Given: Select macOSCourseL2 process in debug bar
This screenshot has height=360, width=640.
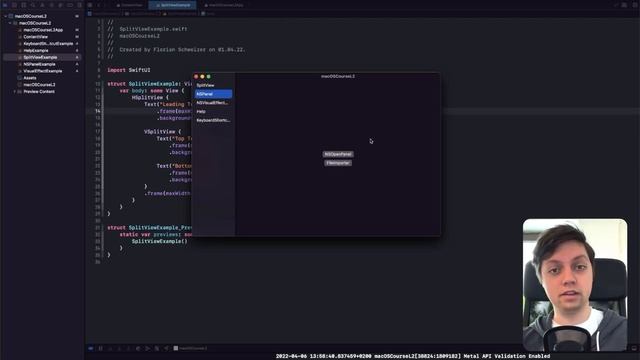Looking at the screenshot, I should coord(190,348).
